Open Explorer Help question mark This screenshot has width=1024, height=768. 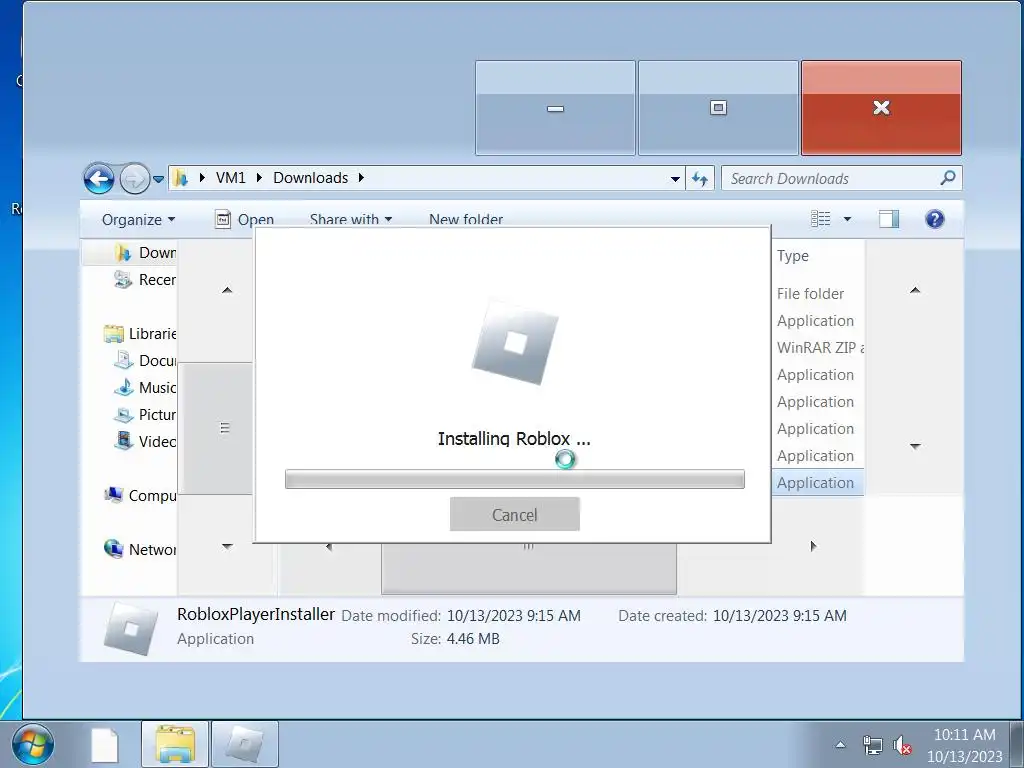tap(935, 219)
